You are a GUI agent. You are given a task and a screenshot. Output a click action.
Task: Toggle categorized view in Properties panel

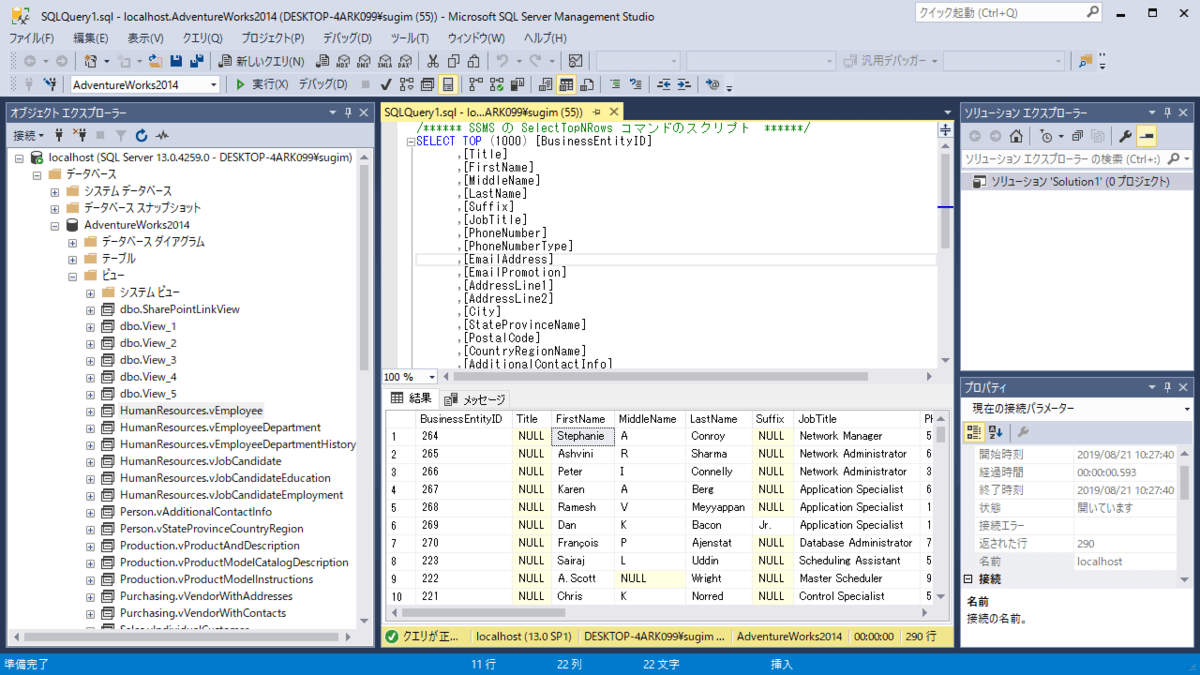click(x=974, y=432)
